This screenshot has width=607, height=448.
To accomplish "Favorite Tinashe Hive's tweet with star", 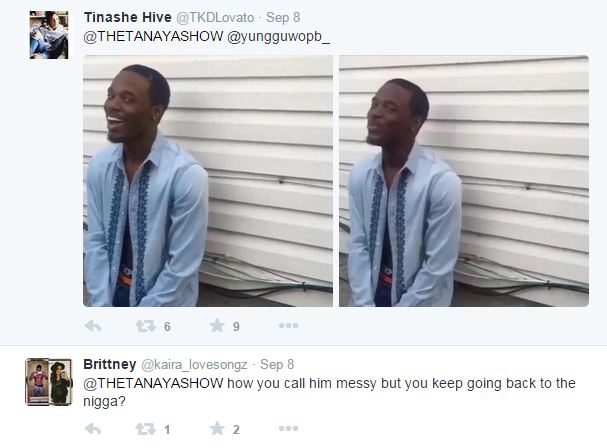I will [x=217, y=326].
